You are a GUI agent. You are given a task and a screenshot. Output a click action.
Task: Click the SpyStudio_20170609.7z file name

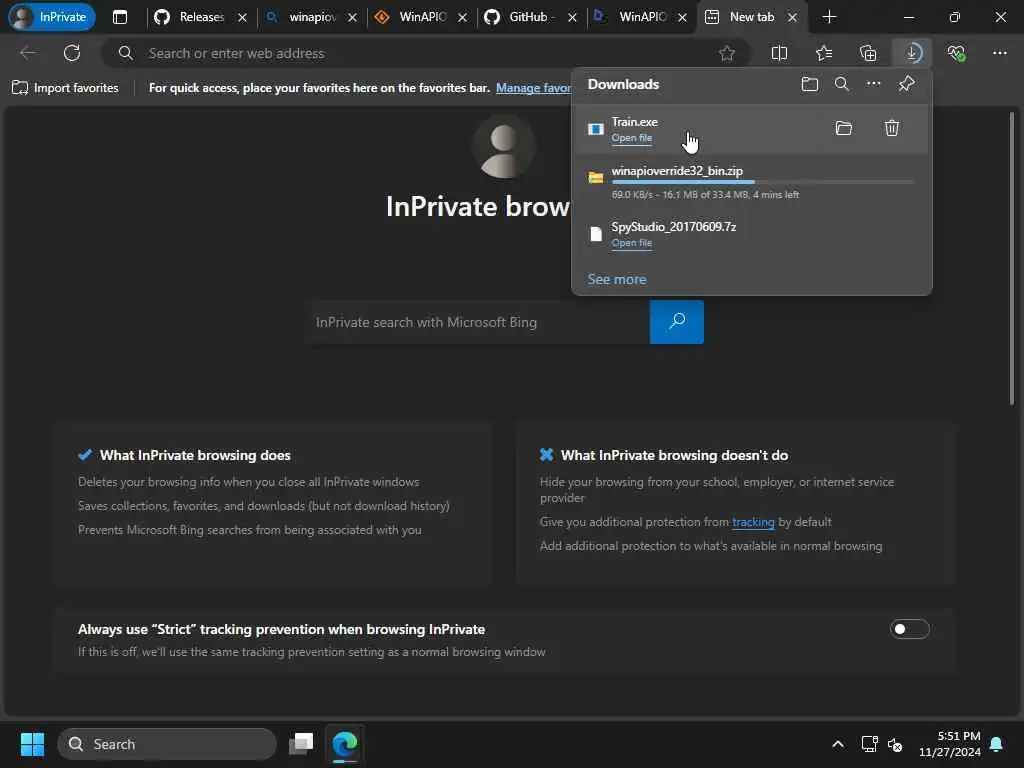[x=673, y=227]
